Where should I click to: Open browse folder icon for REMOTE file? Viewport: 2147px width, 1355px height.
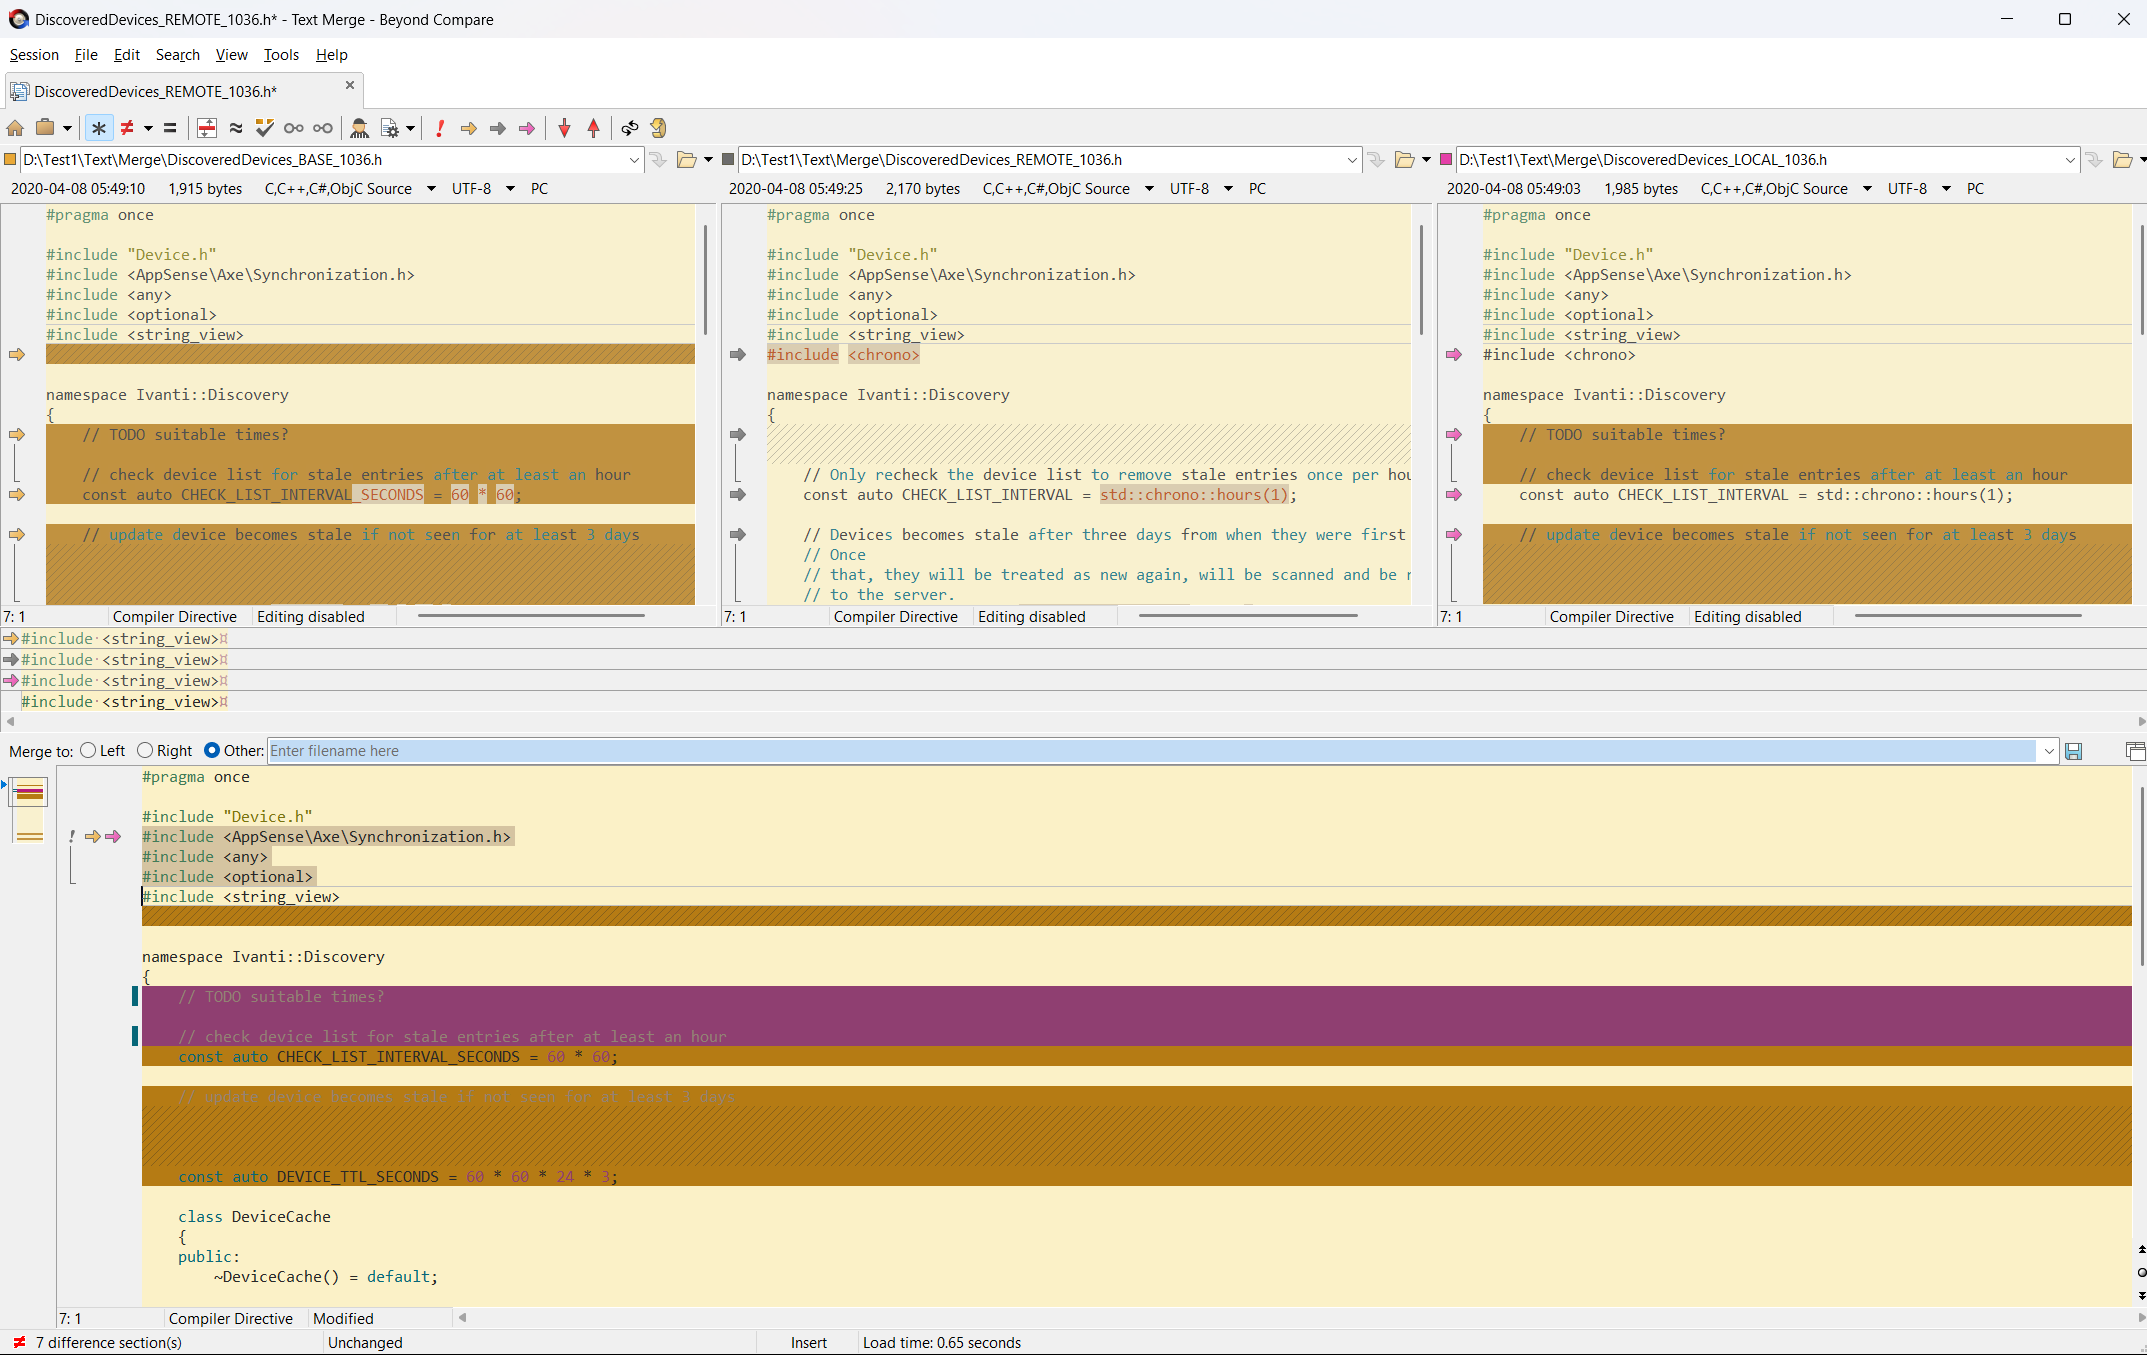click(1405, 160)
